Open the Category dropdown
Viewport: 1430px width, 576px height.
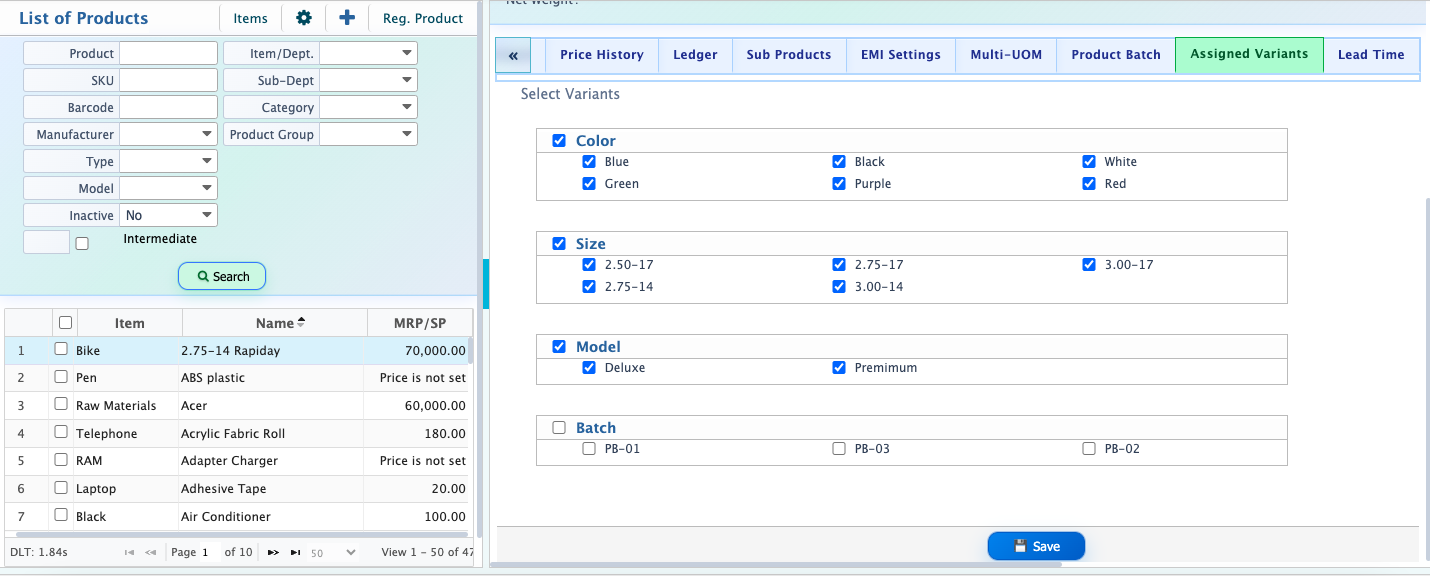click(x=368, y=107)
